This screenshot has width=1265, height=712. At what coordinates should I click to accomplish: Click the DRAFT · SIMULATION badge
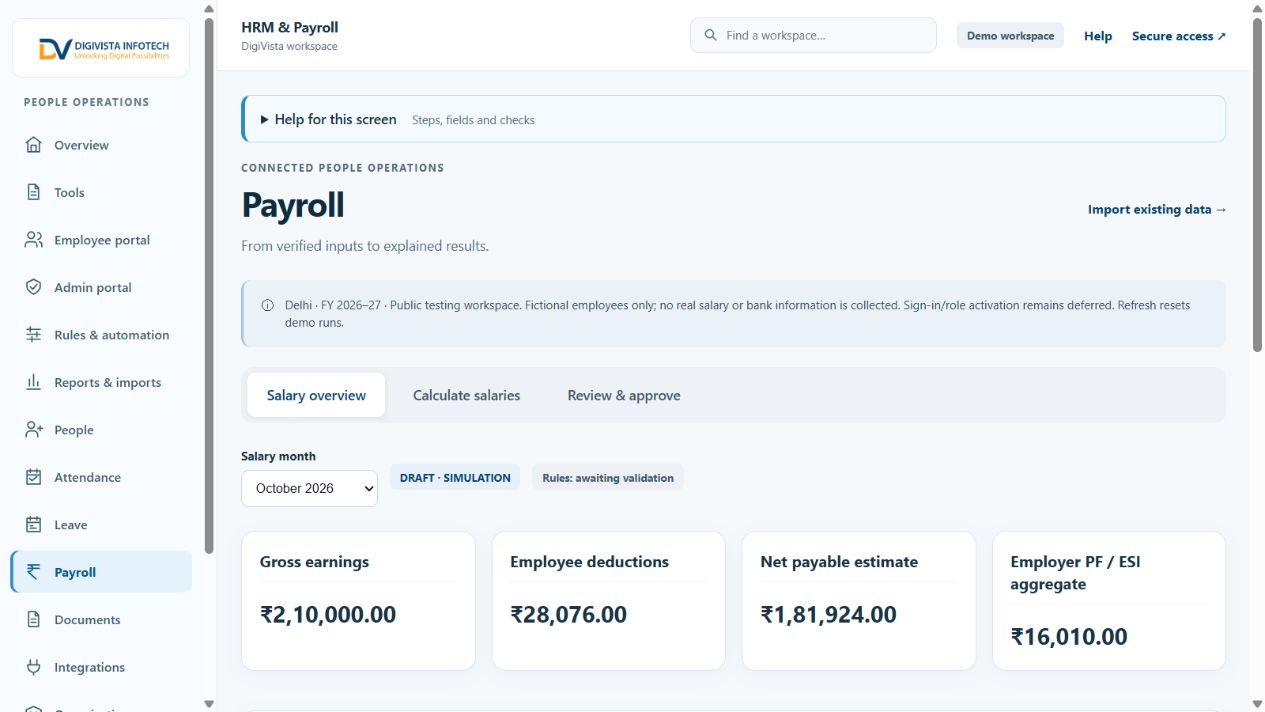pos(455,478)
